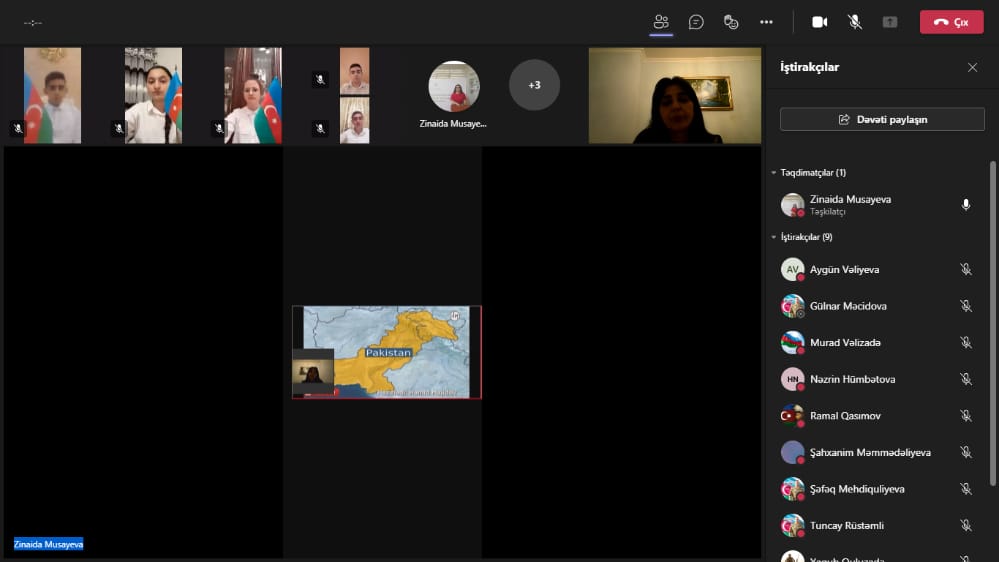Select participant Gülnar Məcidova
The height and width of the screenshot is (562, 999).
[x=879, y=306]
